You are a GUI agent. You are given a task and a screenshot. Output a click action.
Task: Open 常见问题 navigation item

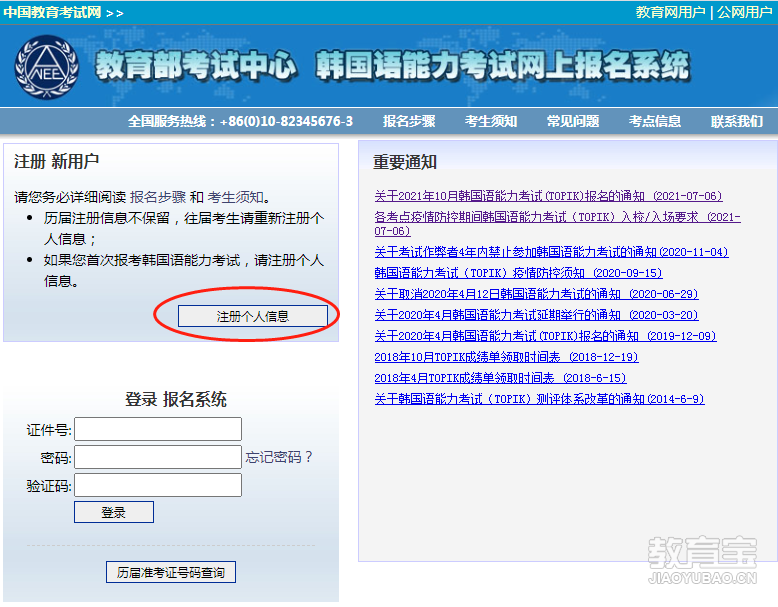(x=573, y=121)
